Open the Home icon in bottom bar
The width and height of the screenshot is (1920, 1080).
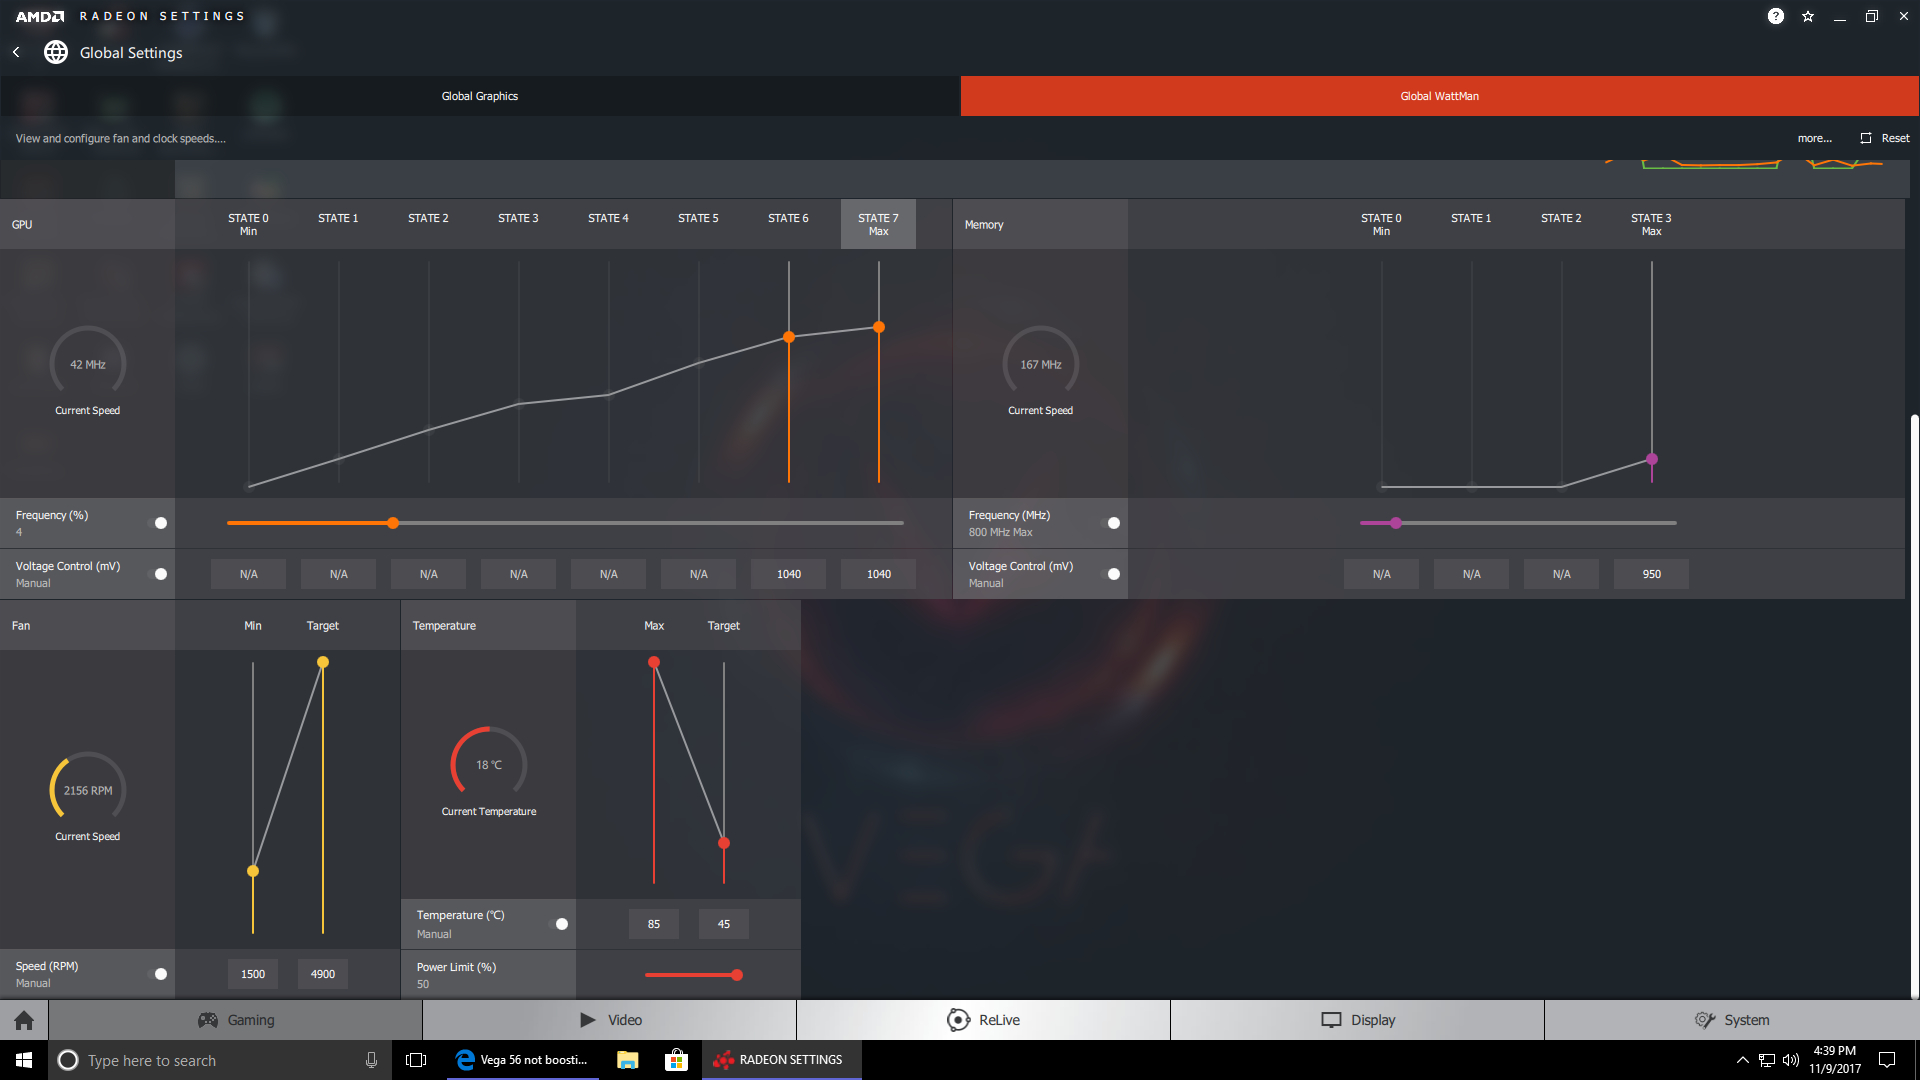pos(24,1020)
